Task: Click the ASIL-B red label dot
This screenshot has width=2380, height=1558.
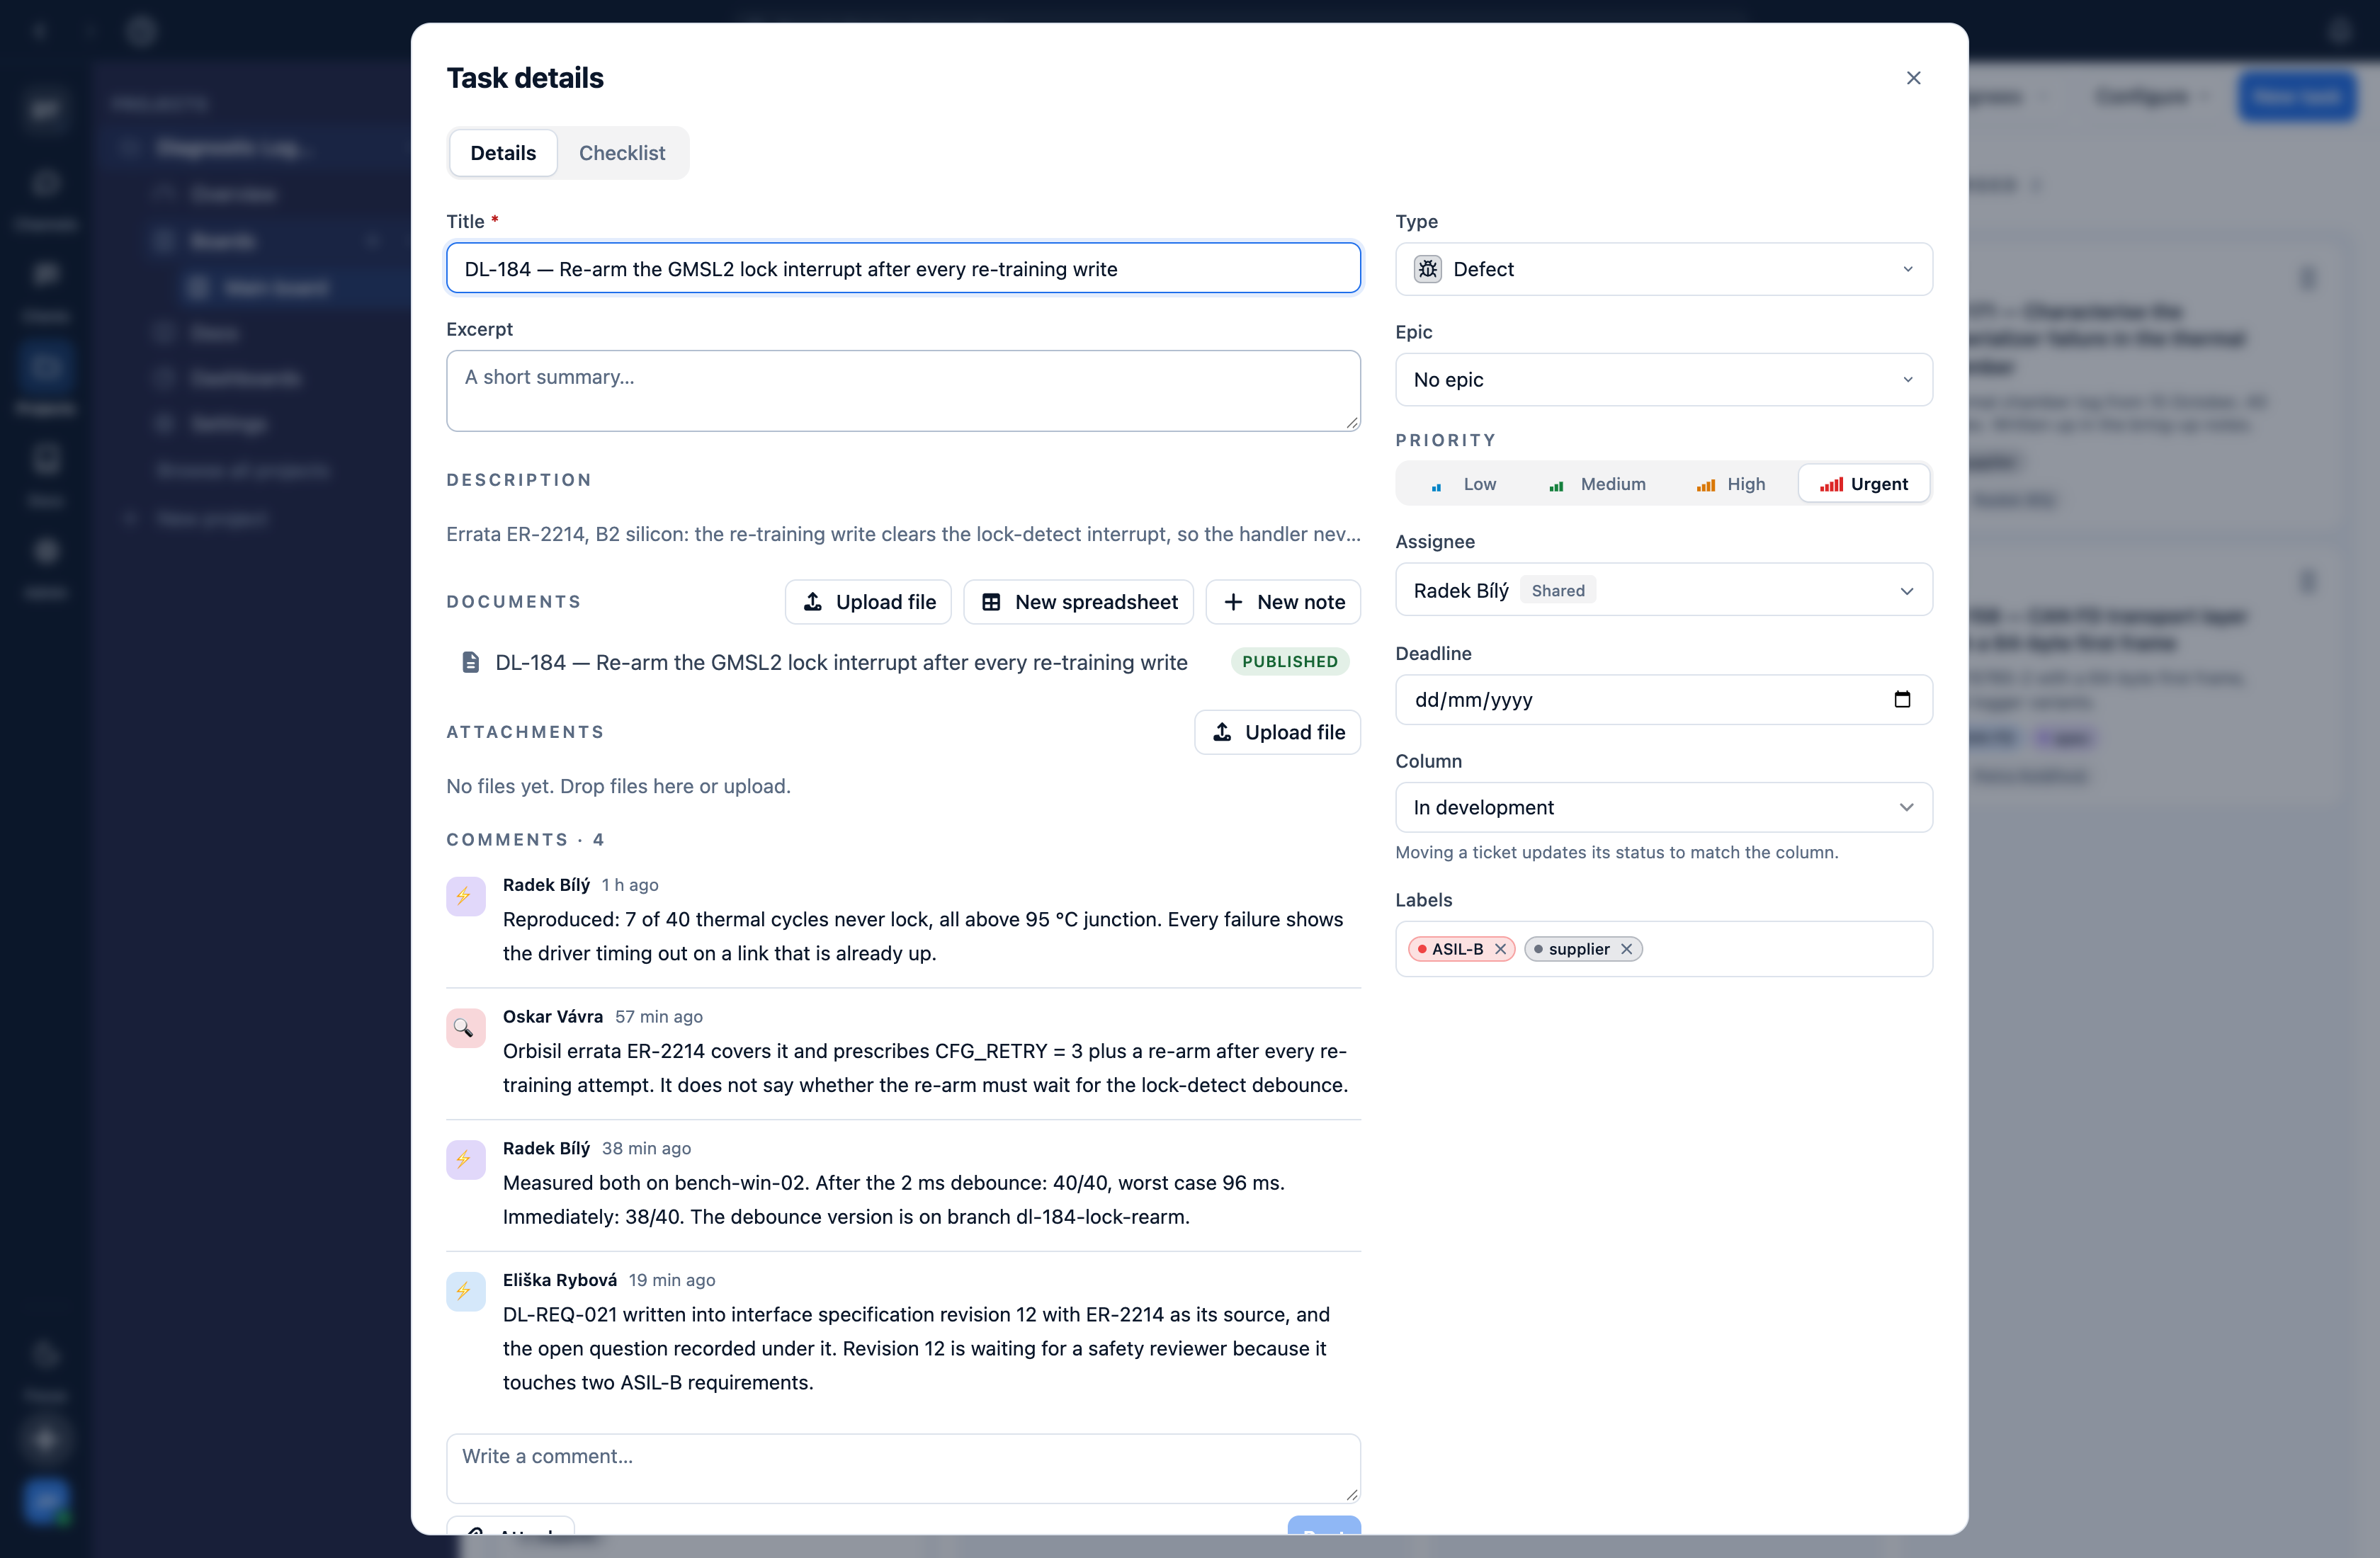Action: 1421,949
